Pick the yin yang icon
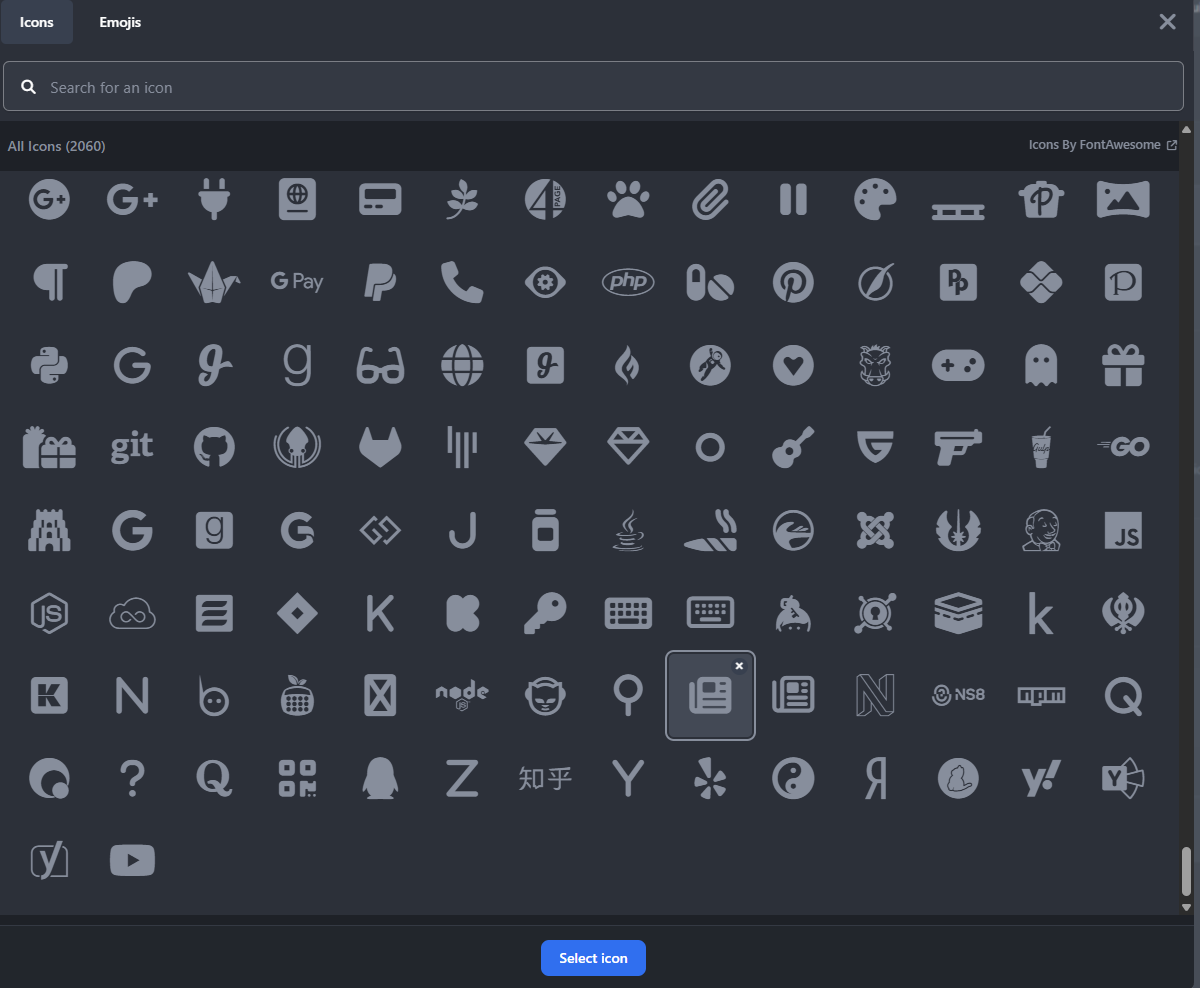Image resolution: width=1200 pixels, height=988 pixels. pos(793,778)
